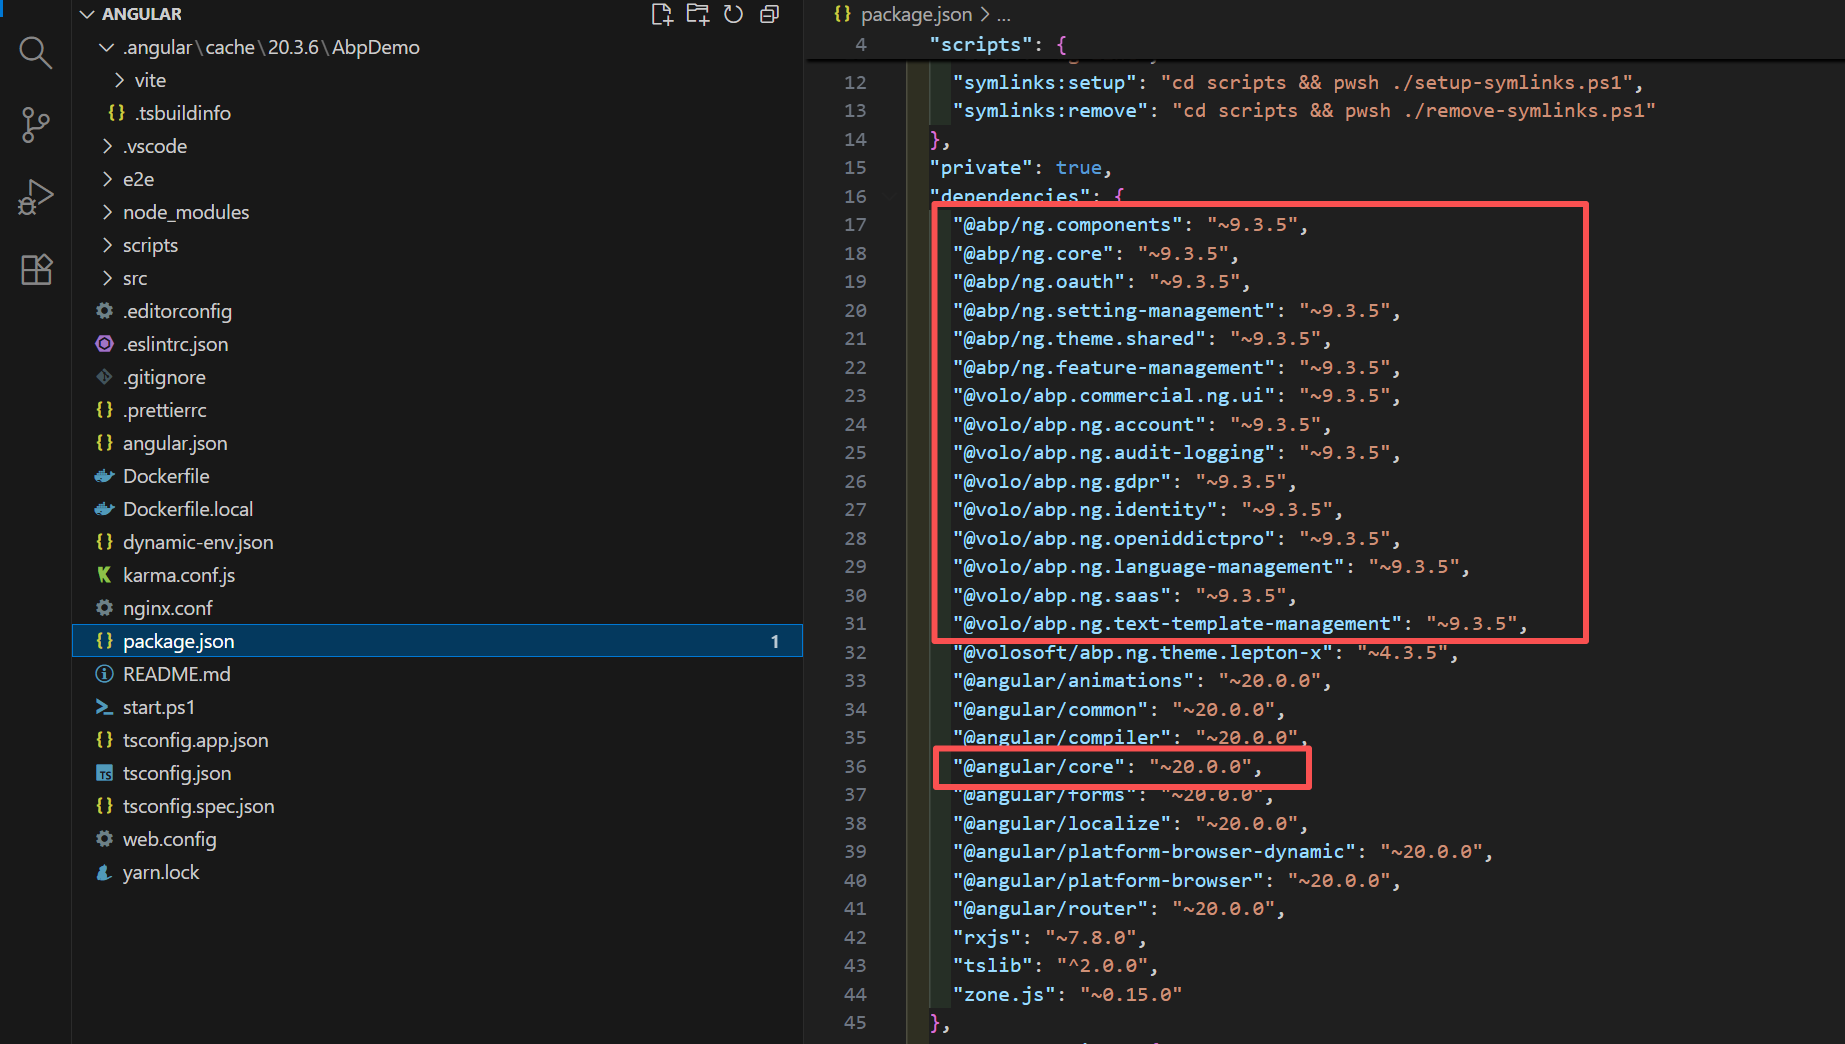Click package.json in the breadcrumb
This screenshot has height=1044, width=1845.
click(915, 14)
